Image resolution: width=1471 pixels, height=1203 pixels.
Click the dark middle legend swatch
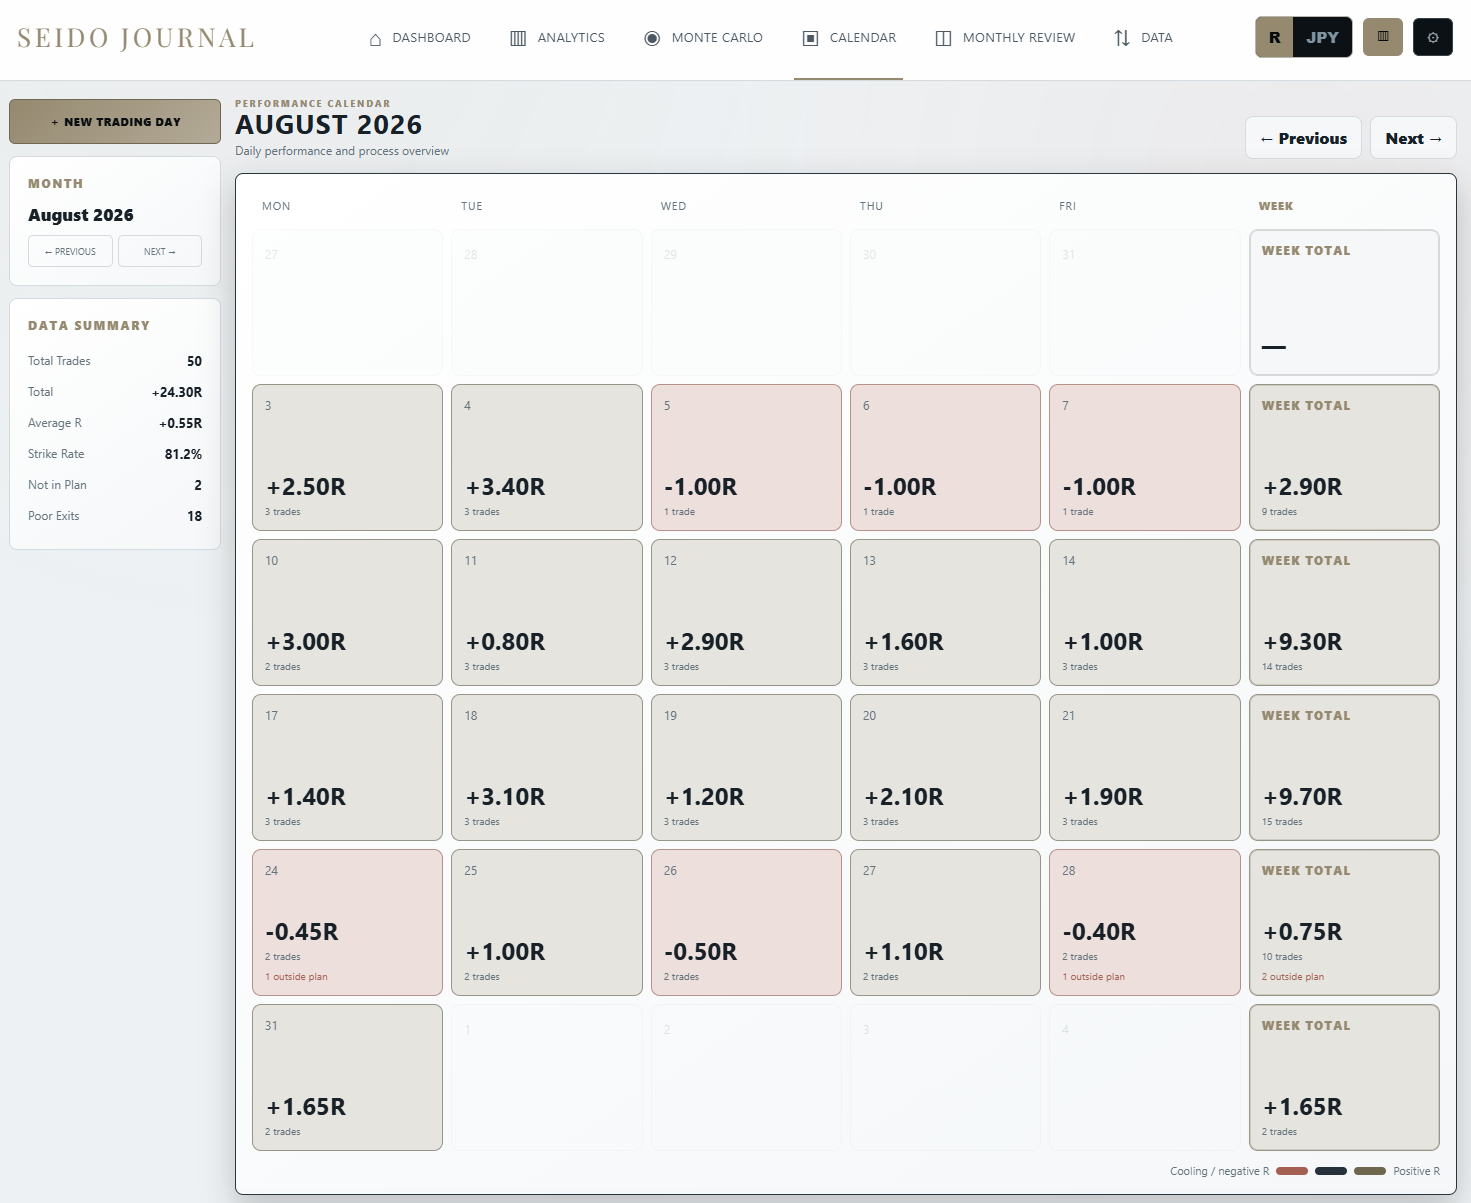(x=1331, y=1171)
